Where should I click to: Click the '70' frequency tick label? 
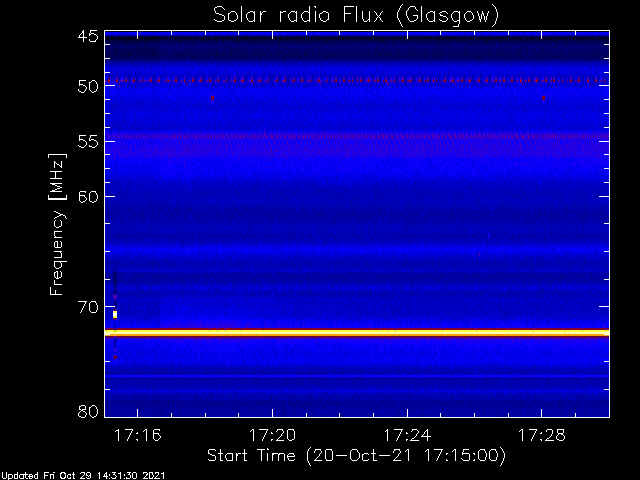[88, 307]
